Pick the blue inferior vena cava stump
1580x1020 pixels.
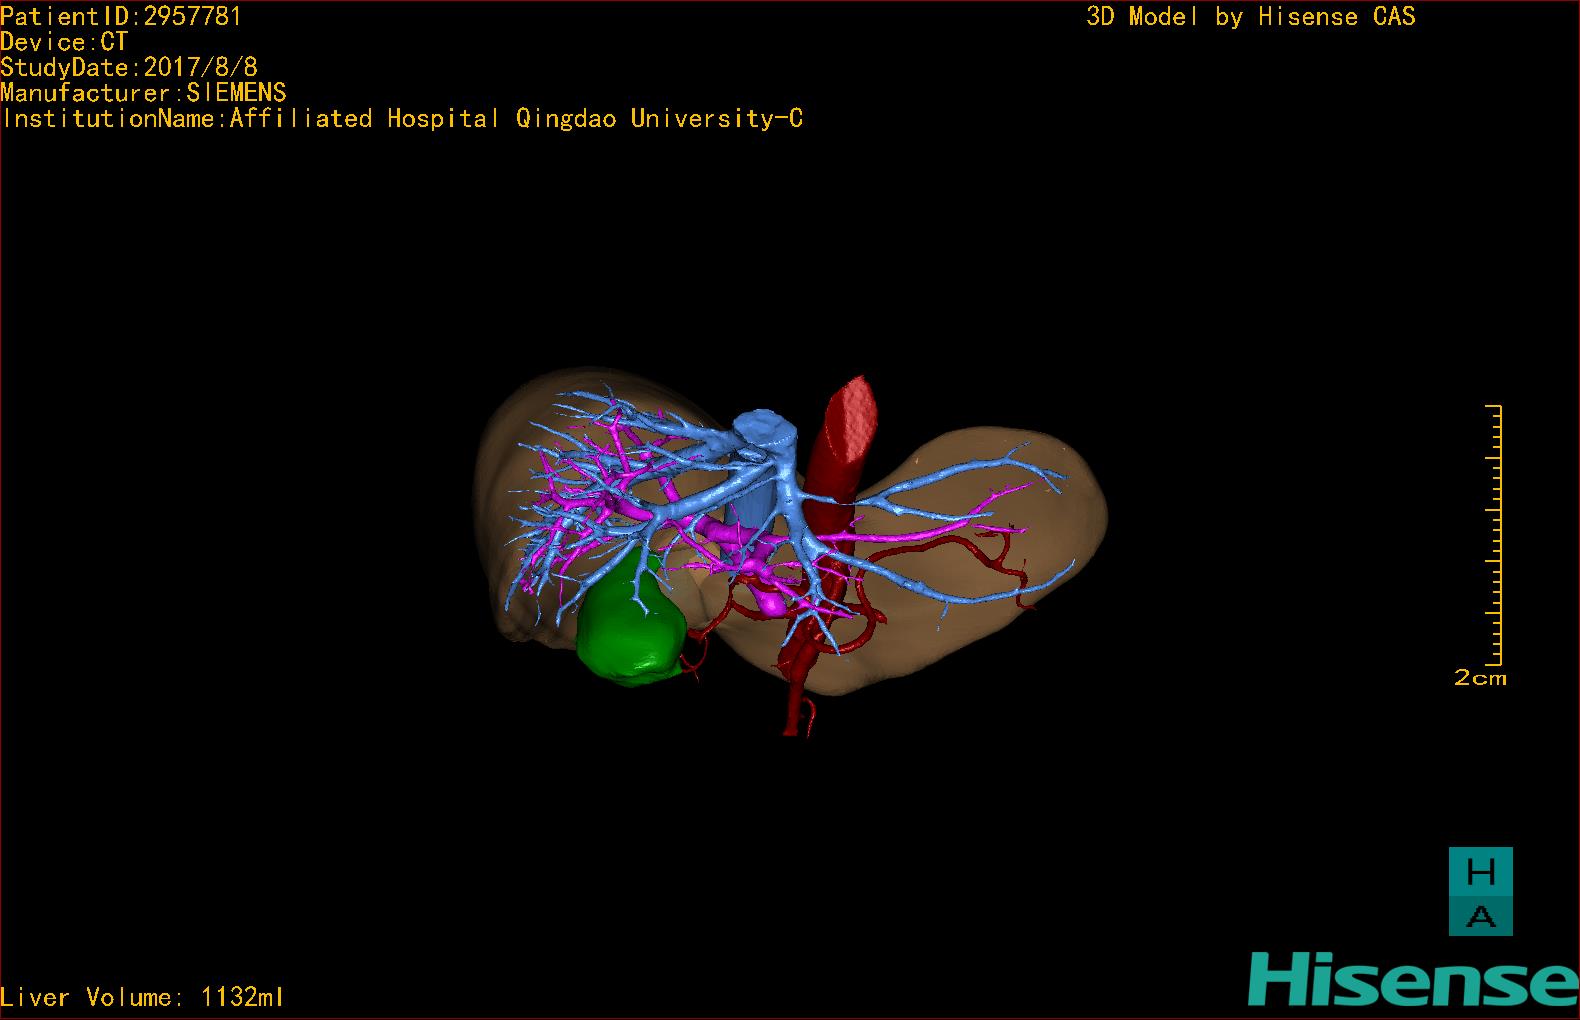765,432
